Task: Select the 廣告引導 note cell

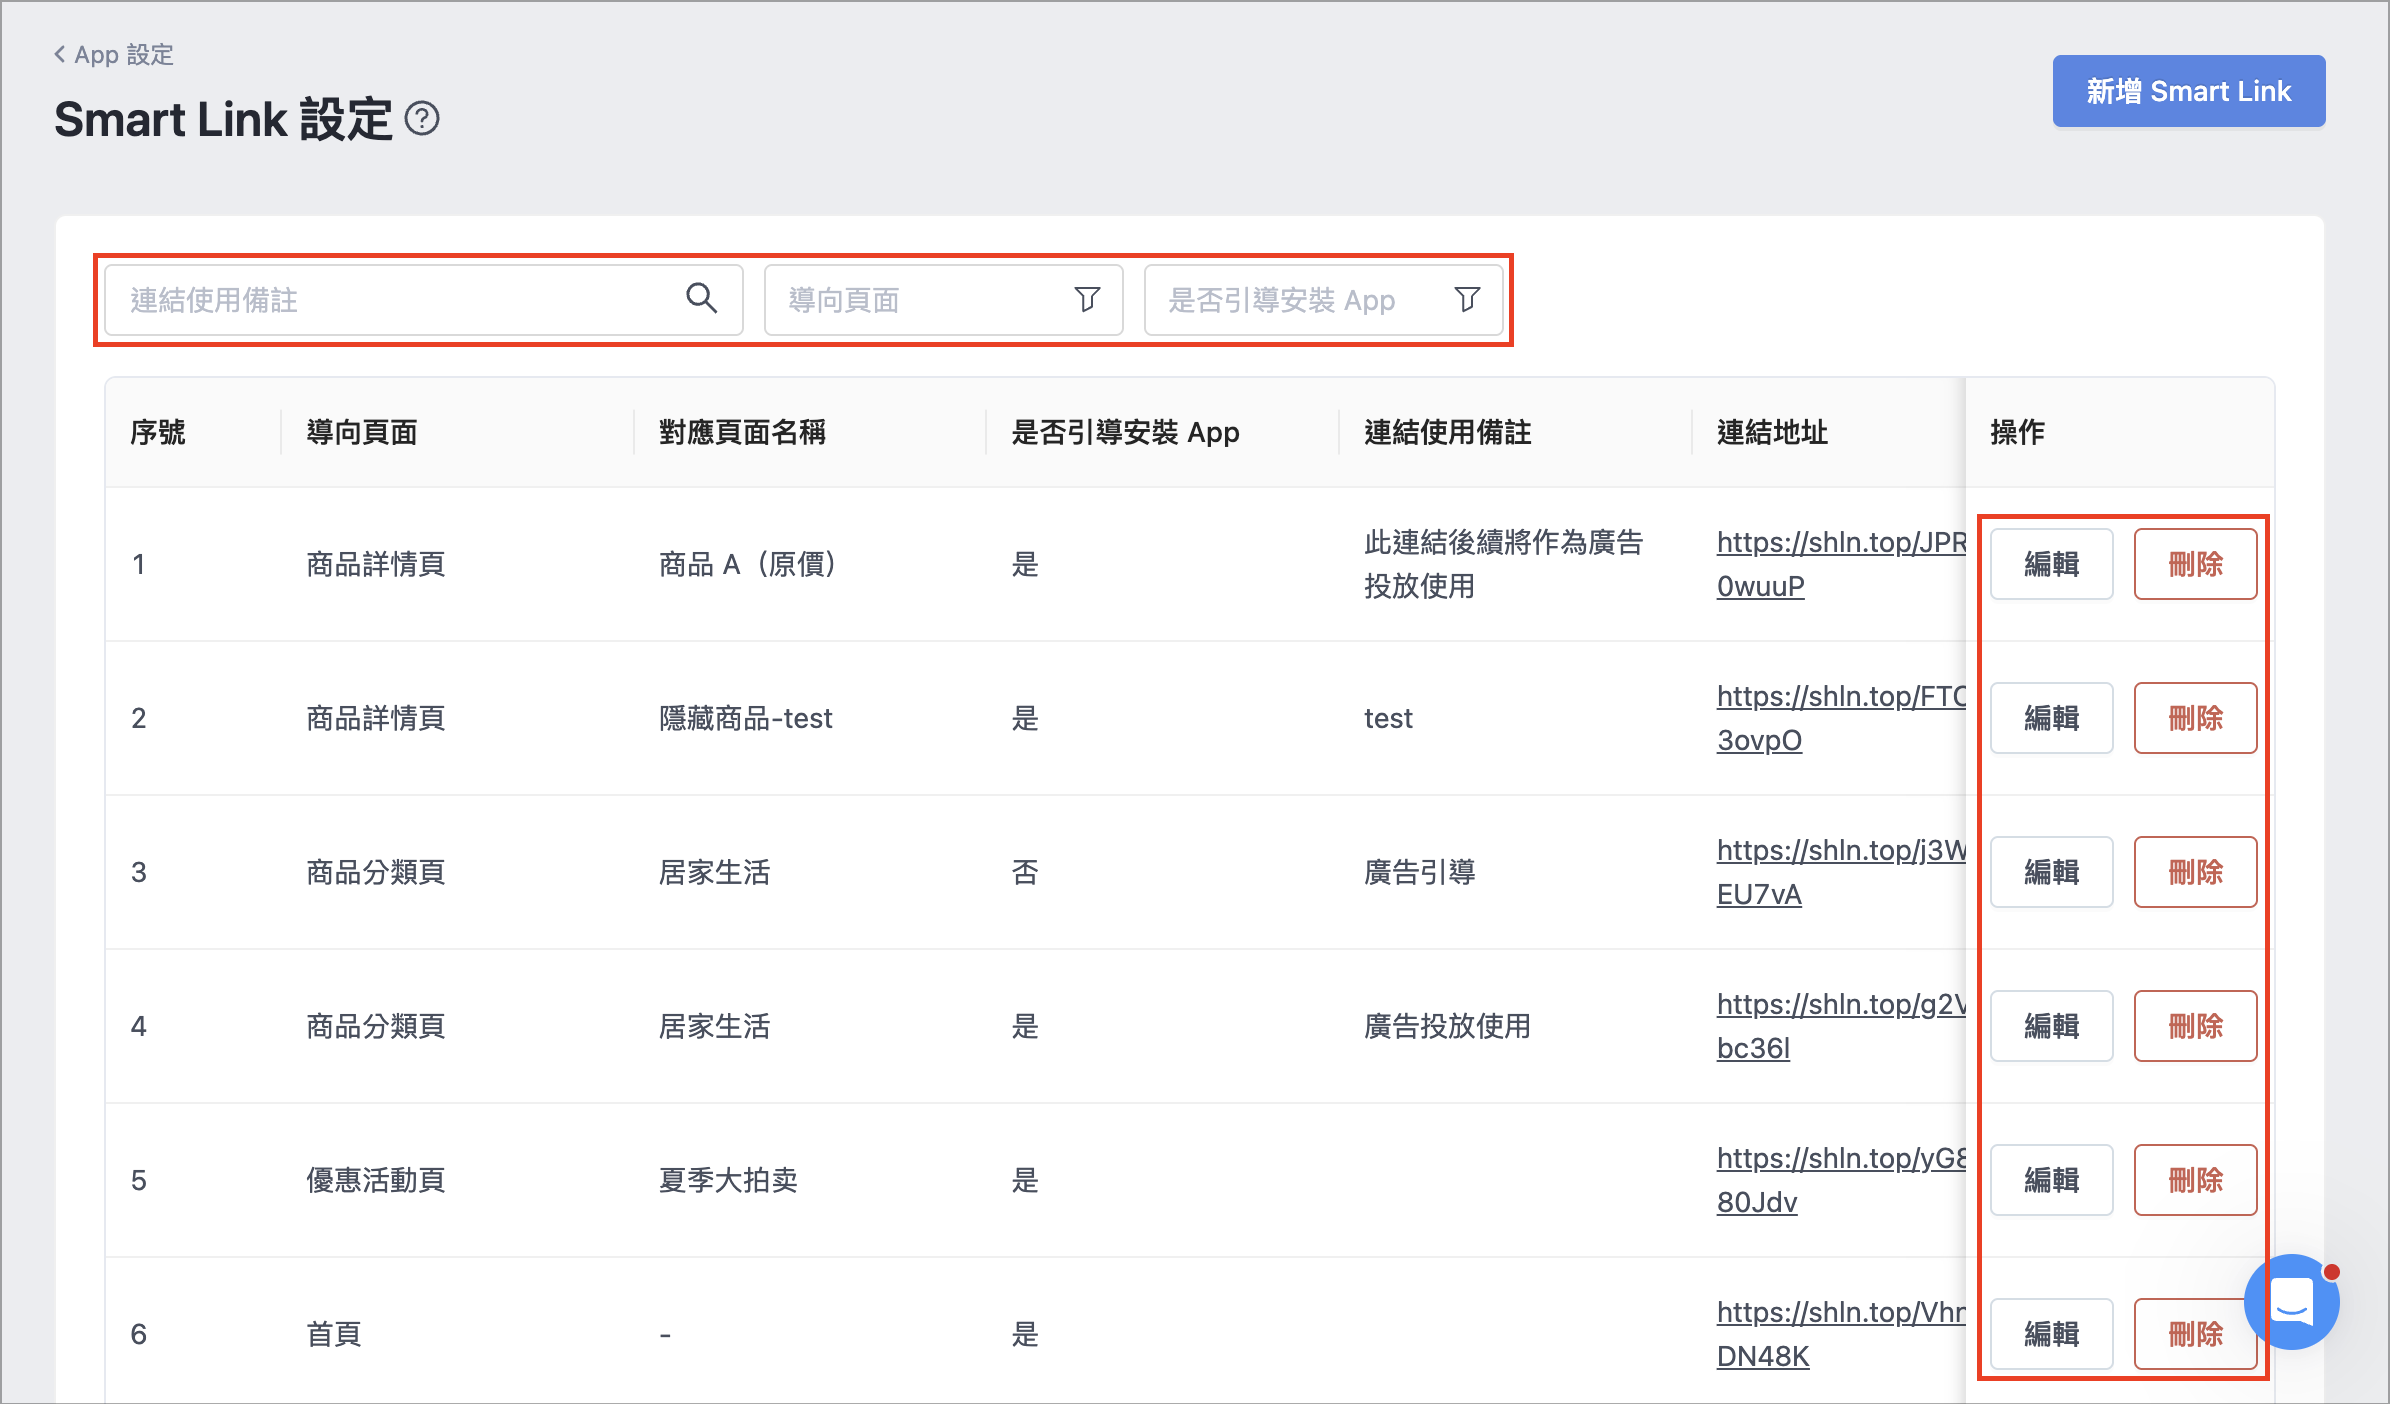Action: pyautogui.click(x=1420, y=872)
